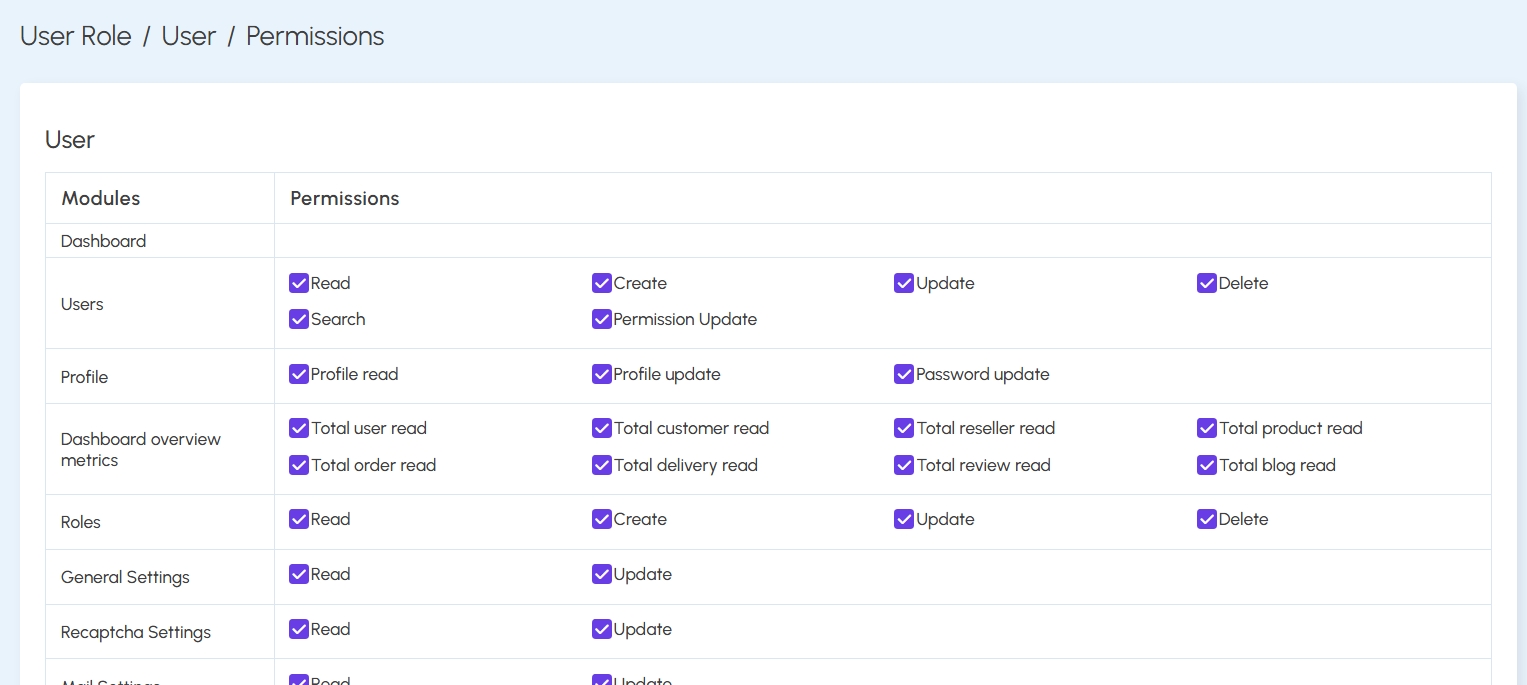
Task: Click the Dashboard overview metrics label
Action: tap(141, 450)
